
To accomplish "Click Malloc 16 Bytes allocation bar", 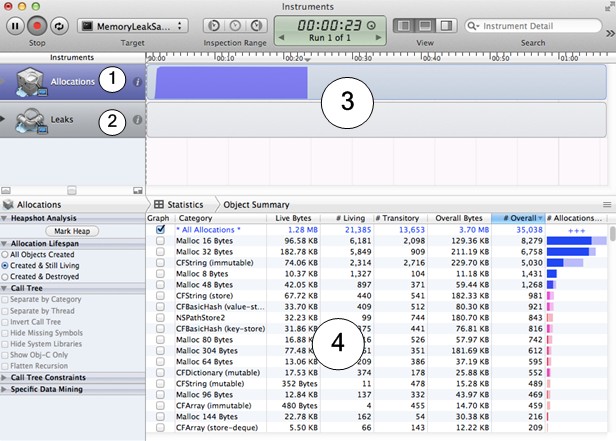I will (576, 241).
